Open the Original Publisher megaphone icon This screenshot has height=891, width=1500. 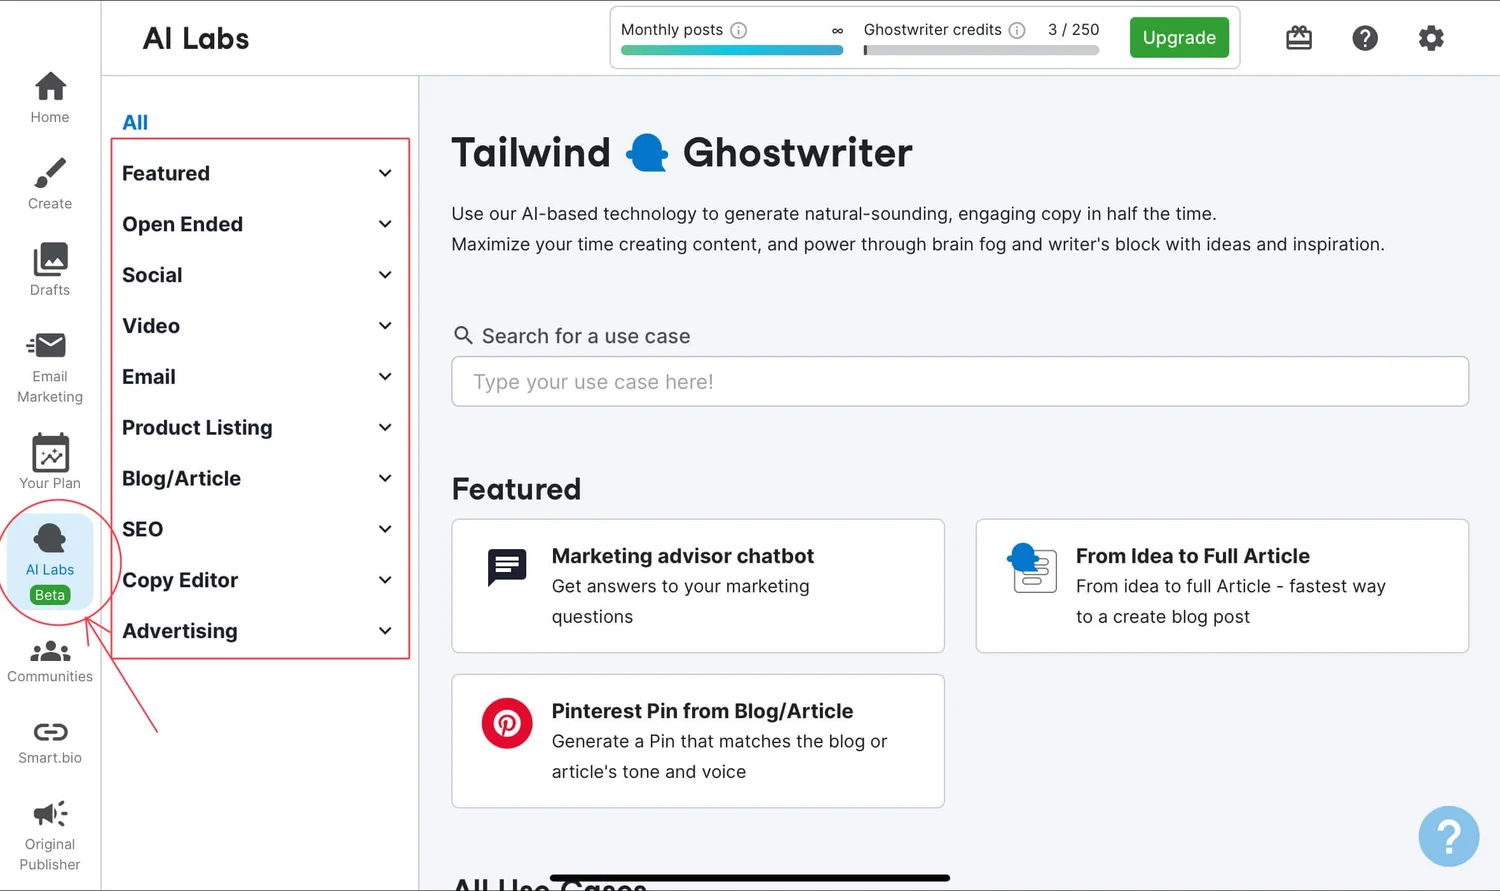click(x=49, y=814)
